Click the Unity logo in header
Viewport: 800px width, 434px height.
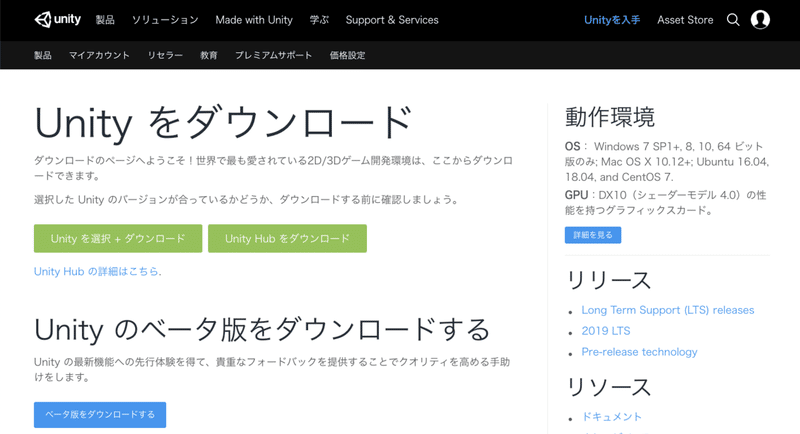57,20
